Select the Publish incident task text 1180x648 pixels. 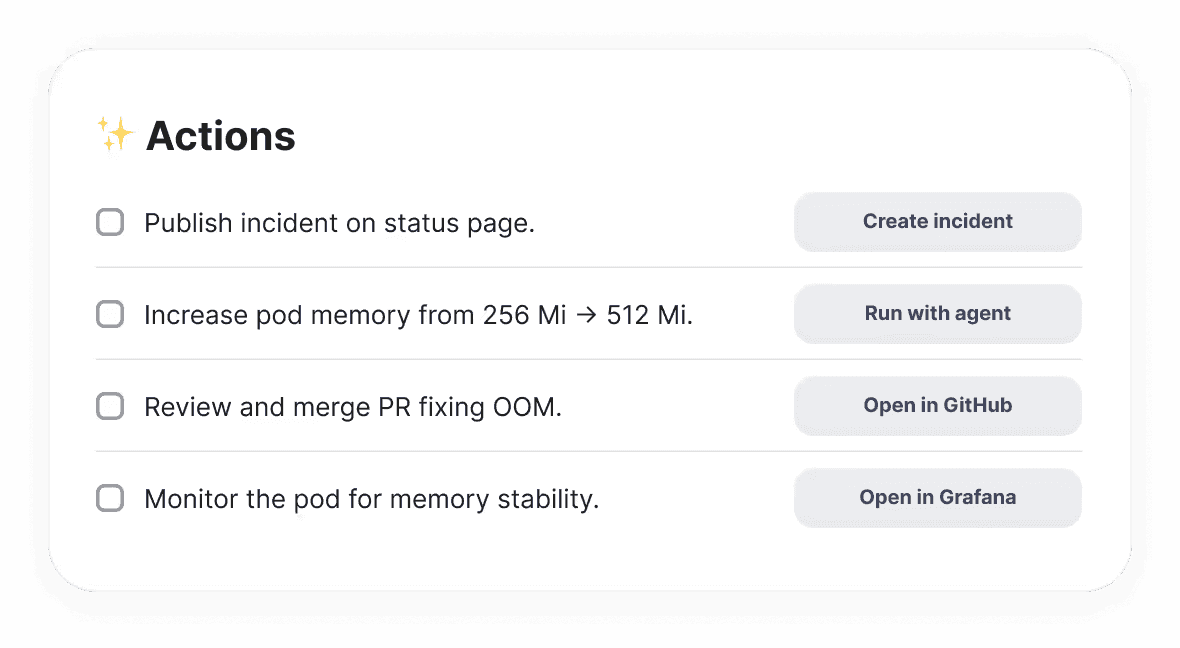pos(340,222)
